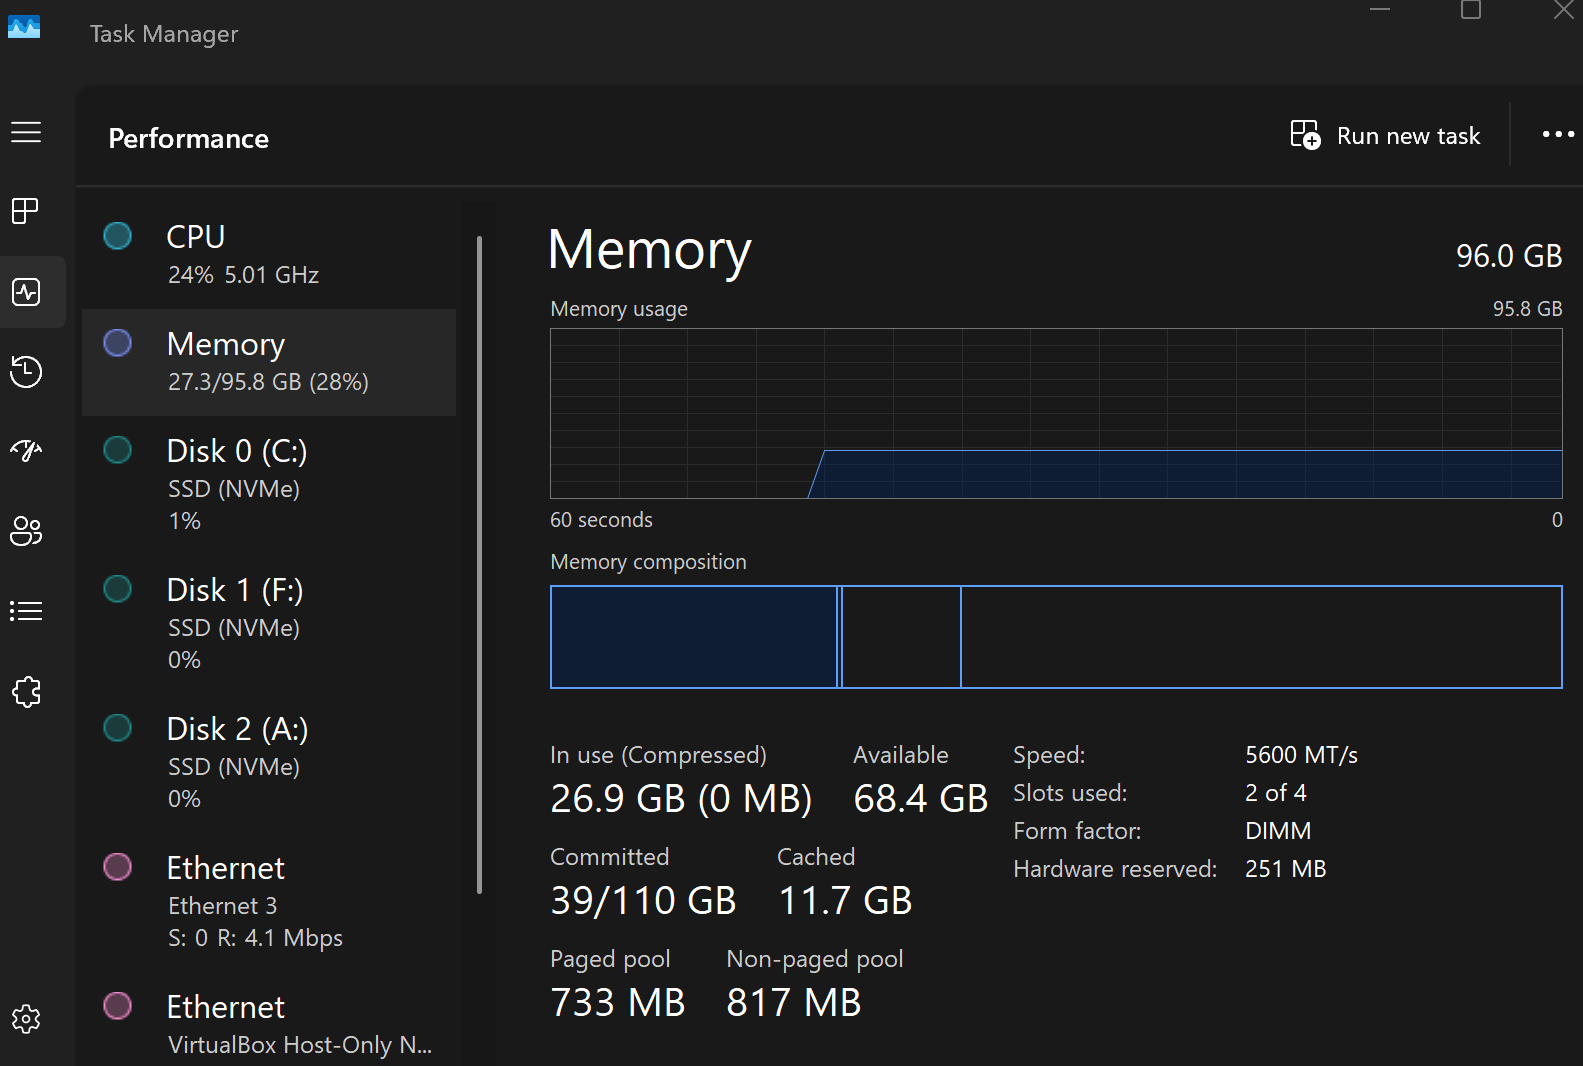Click the Performance page heading

point(188,138)
